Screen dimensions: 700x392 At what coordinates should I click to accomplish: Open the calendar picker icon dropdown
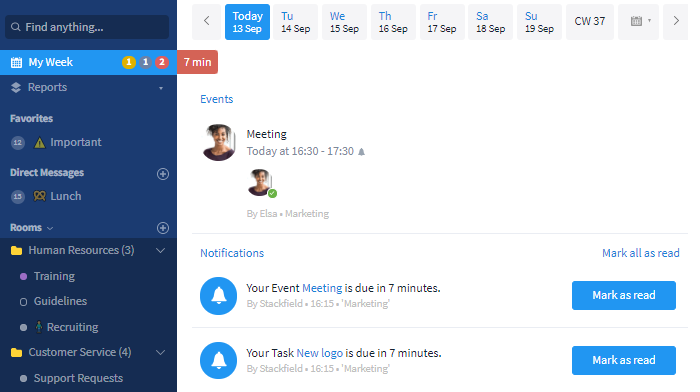click(638, 21)
